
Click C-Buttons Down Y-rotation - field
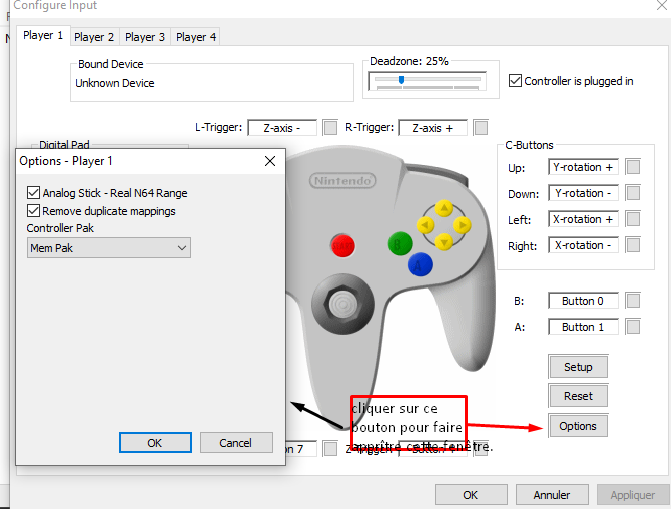583,193
